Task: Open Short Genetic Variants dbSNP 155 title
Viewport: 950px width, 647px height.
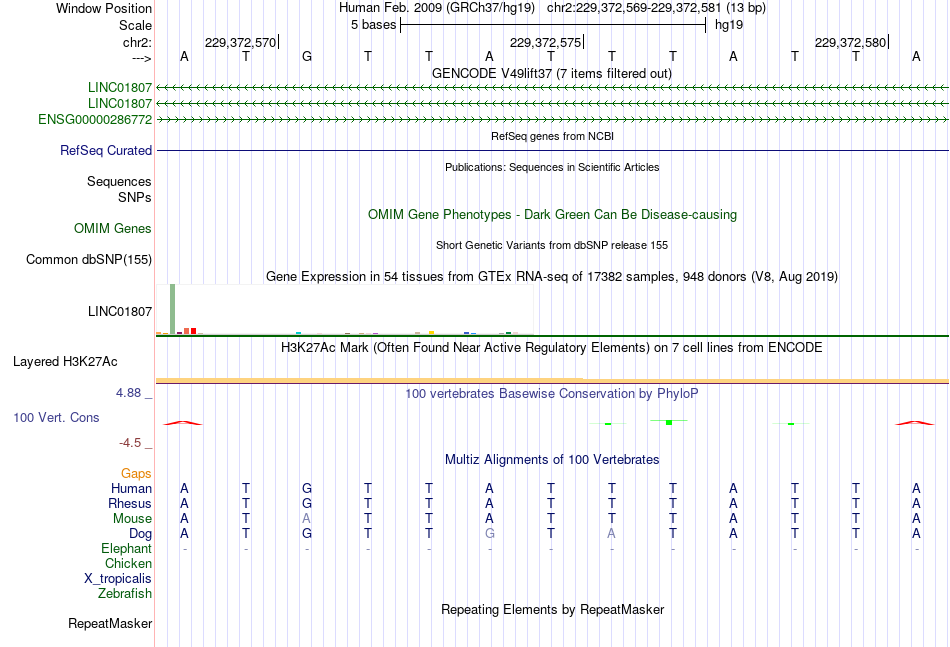Action: click(x=552, y=245)
